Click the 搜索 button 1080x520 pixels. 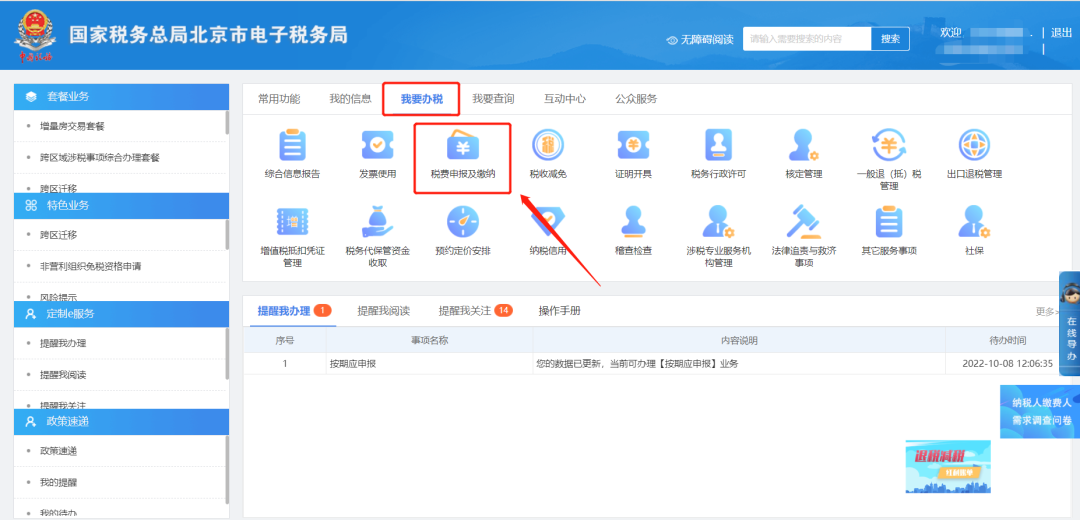890,39
